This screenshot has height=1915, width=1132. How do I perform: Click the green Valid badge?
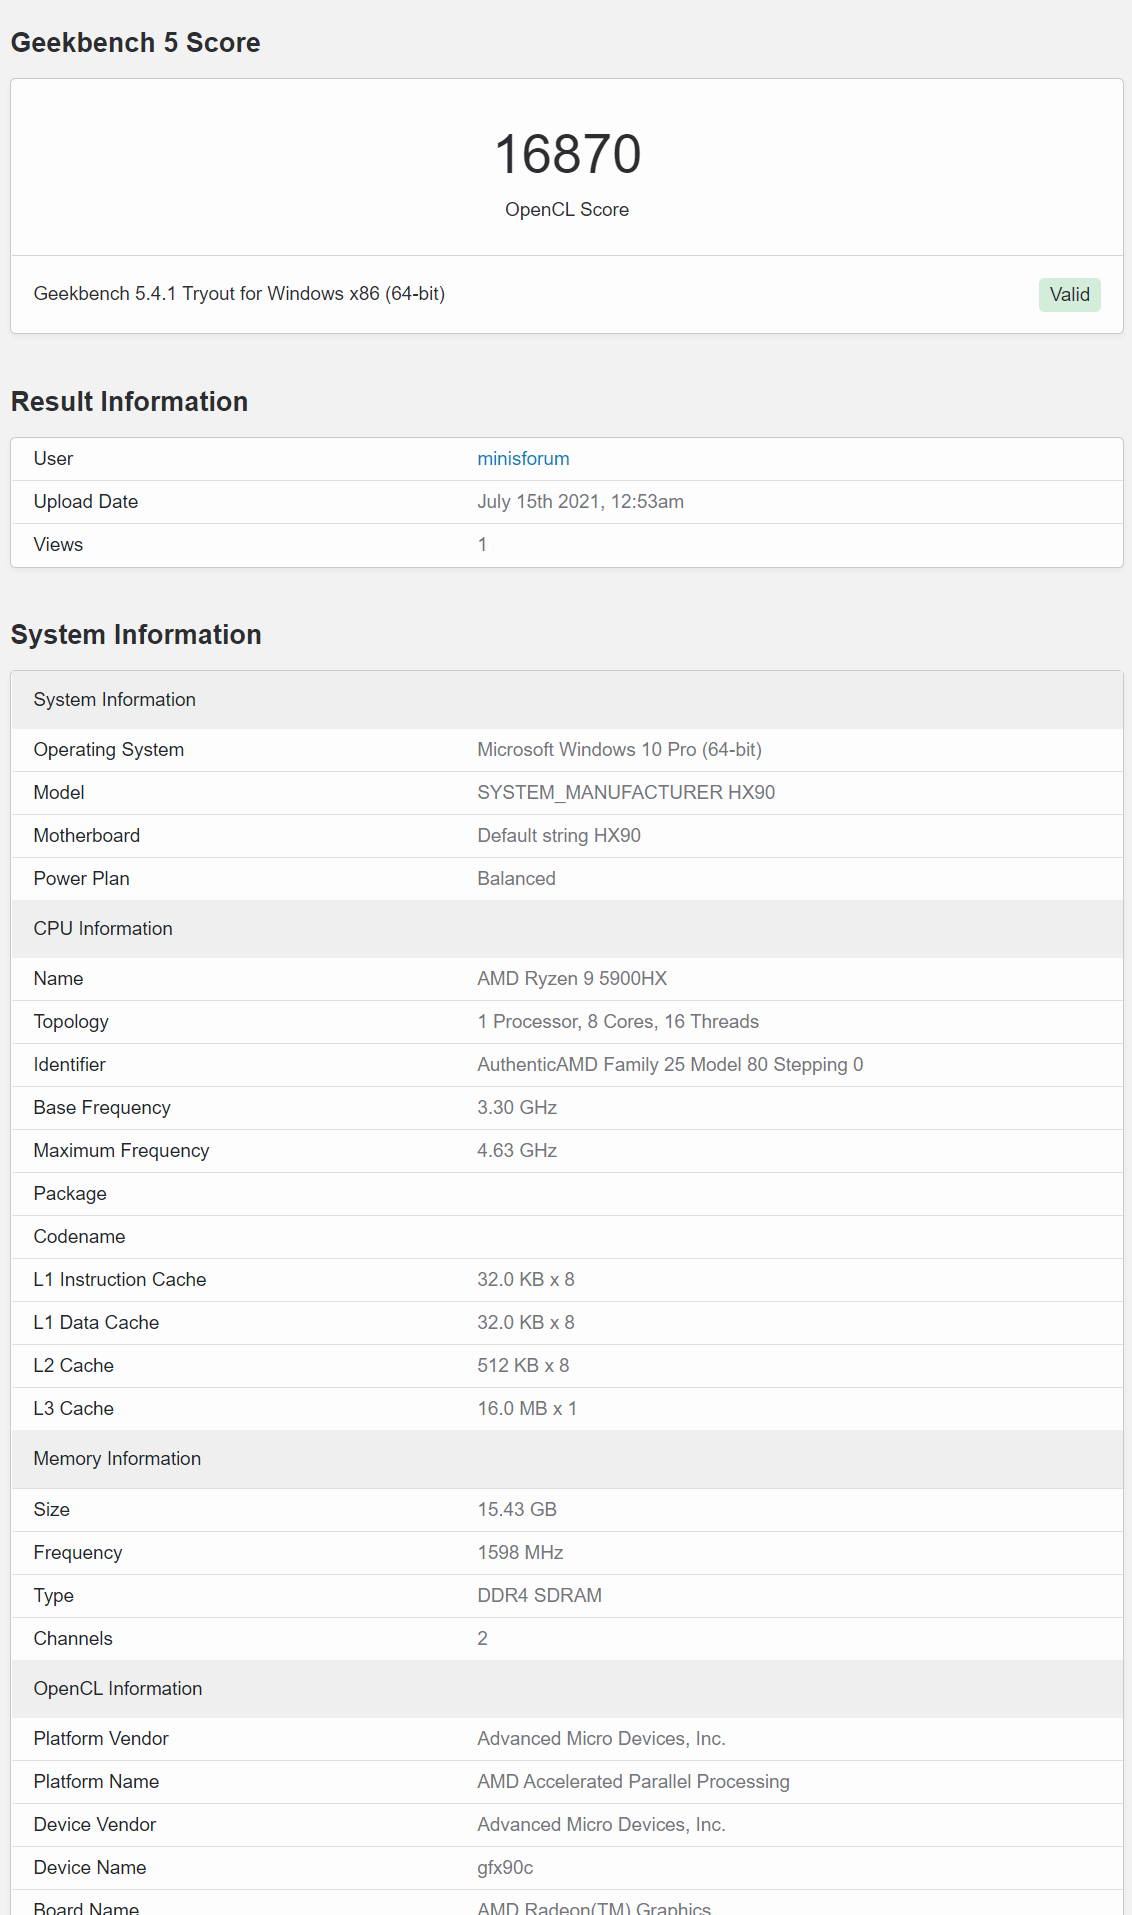coord(1069,294)
